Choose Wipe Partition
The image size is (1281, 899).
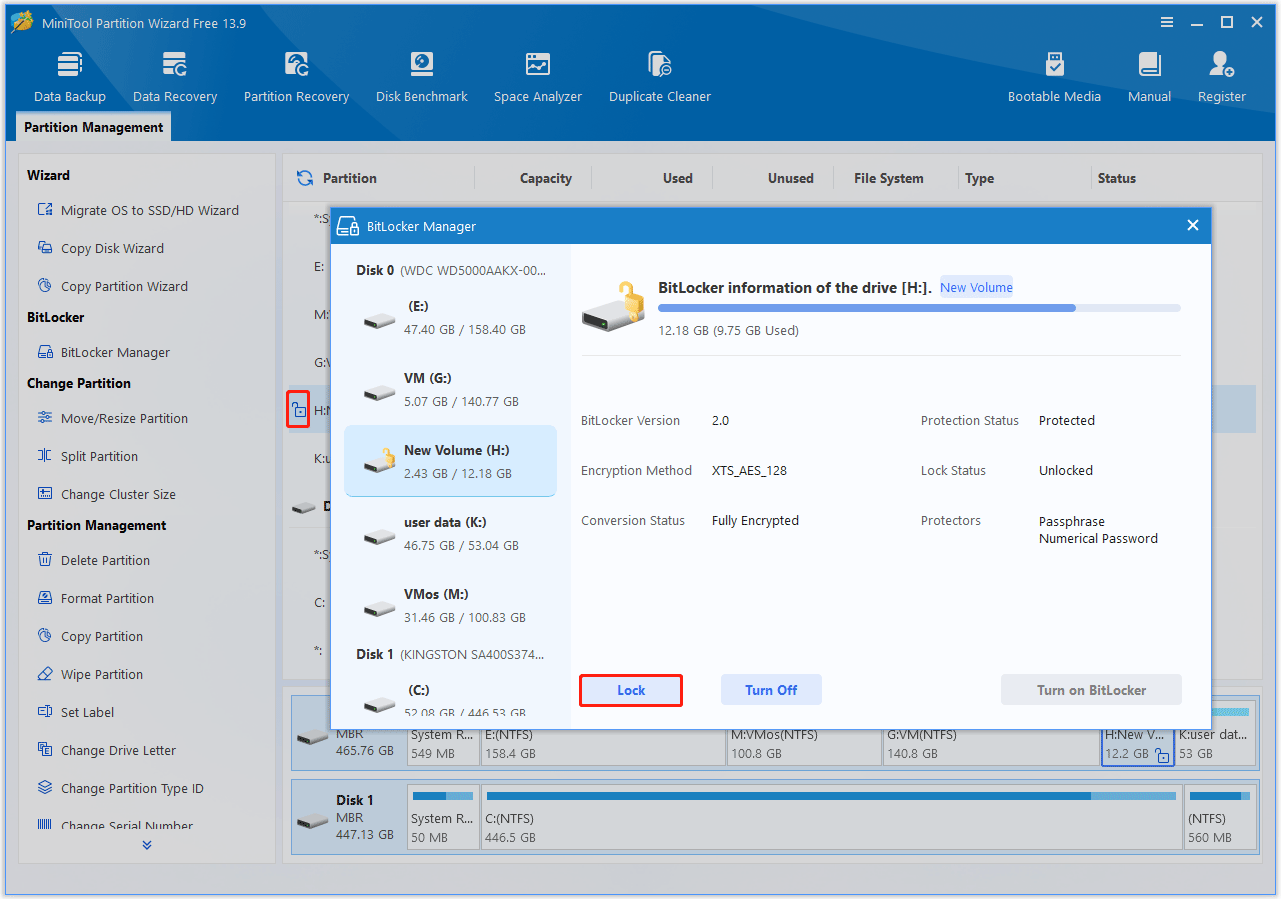point(89,674)
